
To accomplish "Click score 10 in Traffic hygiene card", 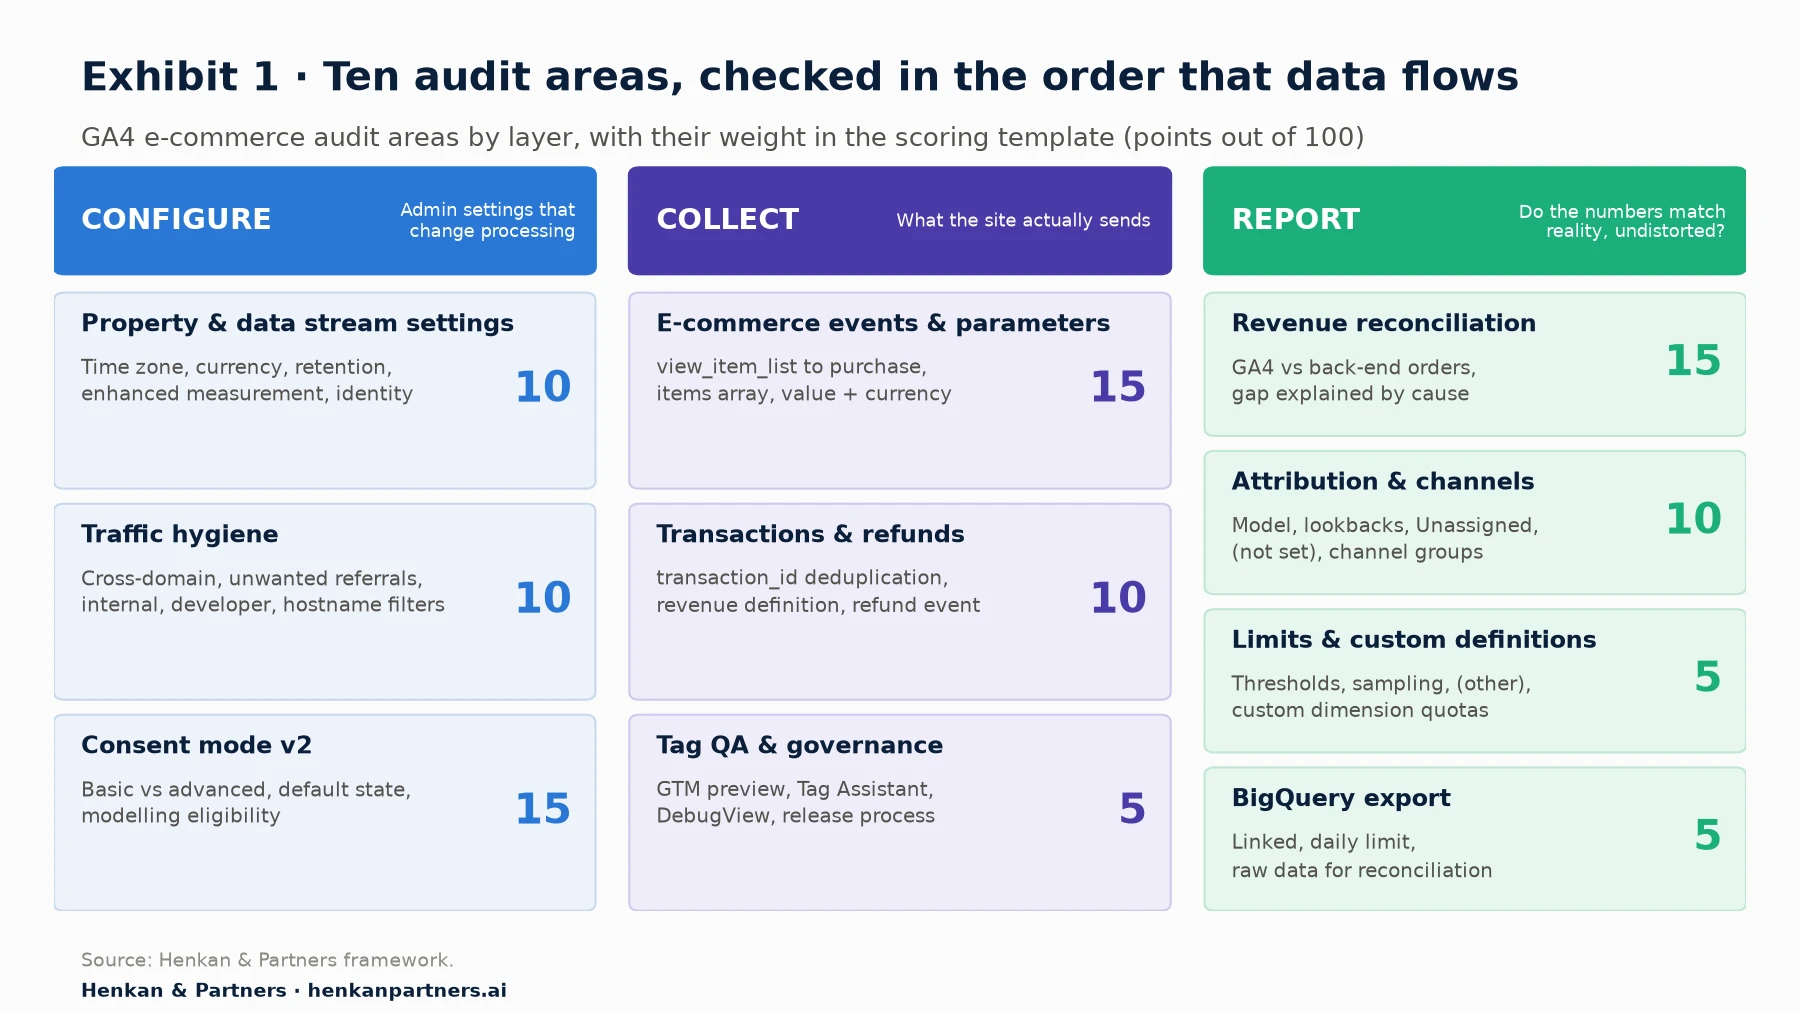I will 543,598.
